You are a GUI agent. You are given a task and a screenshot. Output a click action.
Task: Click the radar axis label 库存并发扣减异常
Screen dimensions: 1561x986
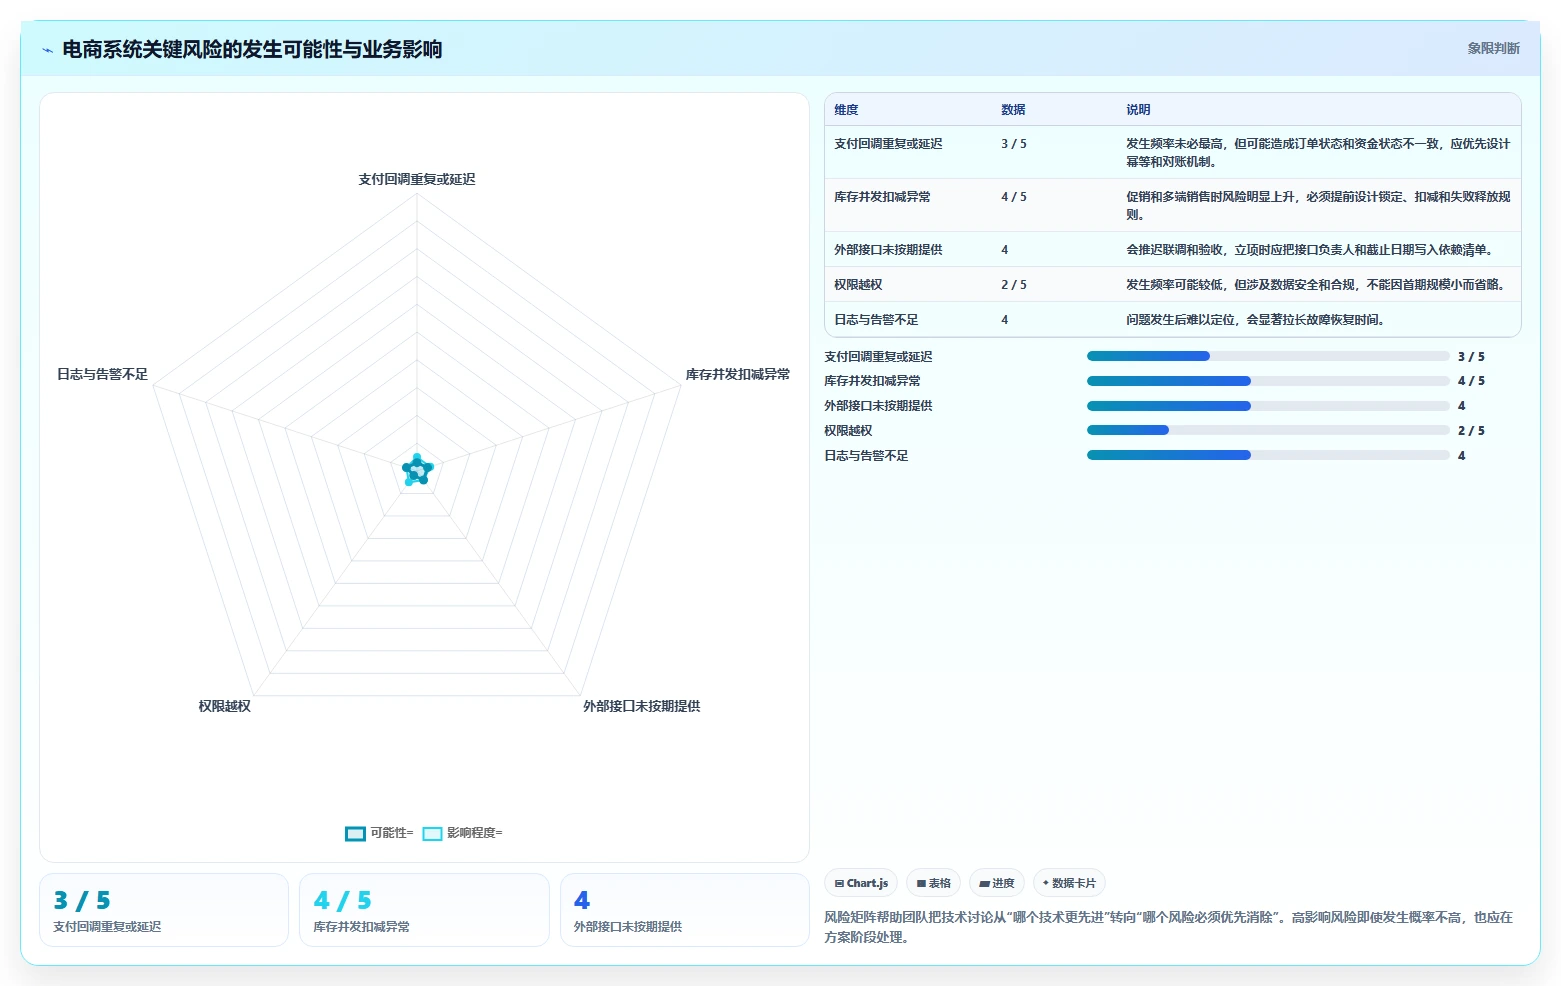(738, 375)
